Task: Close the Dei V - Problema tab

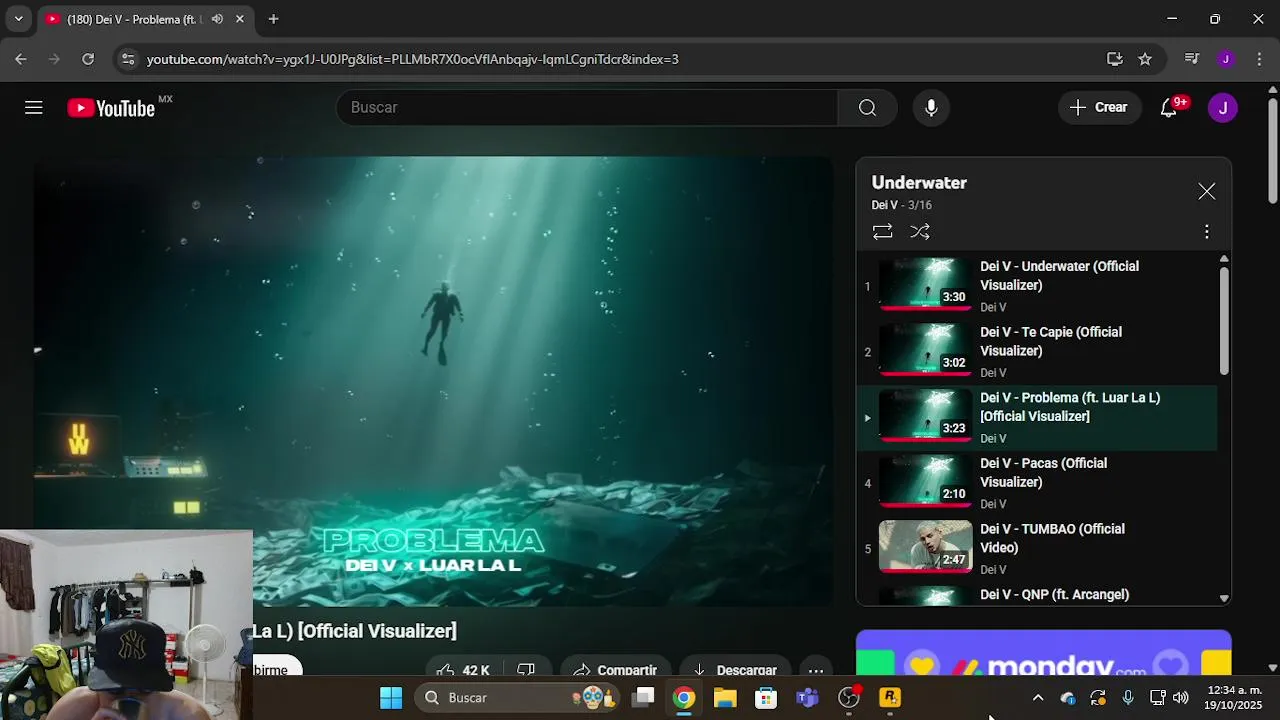Action: 240,19
